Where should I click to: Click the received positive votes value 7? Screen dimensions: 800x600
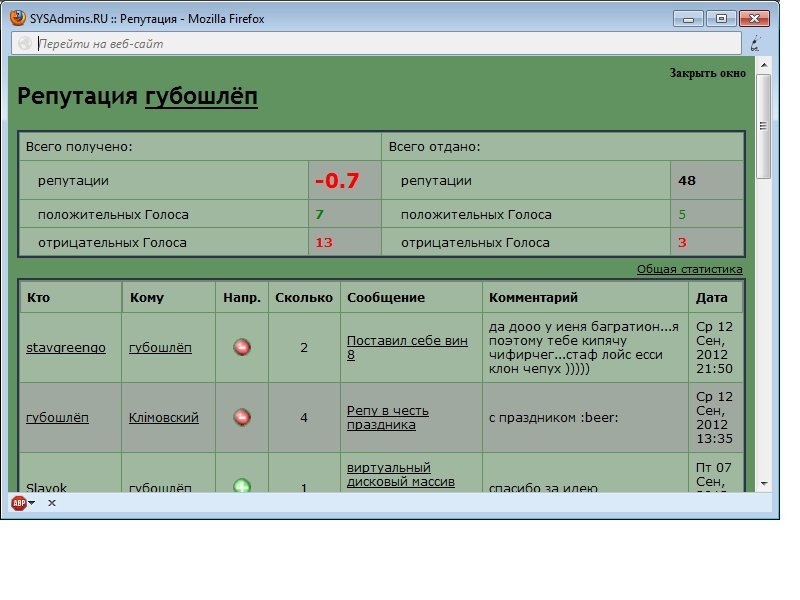click(x=319, y=214)
